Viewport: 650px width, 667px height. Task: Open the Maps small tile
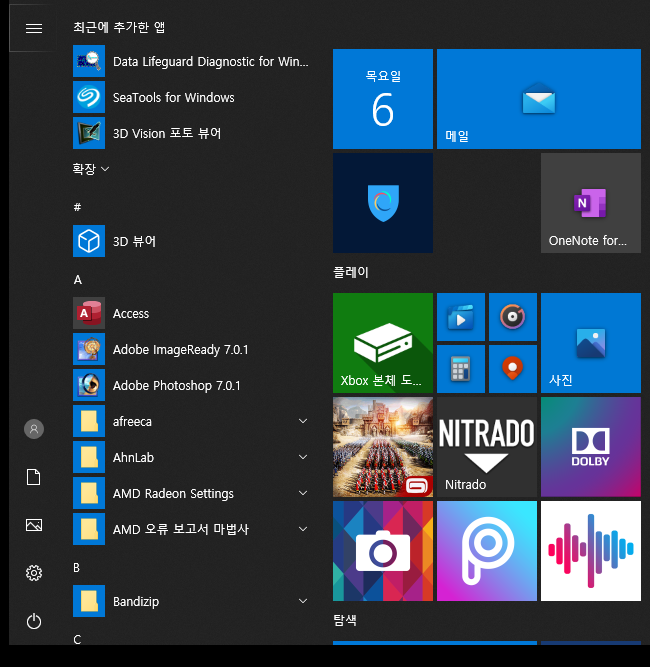513,369
